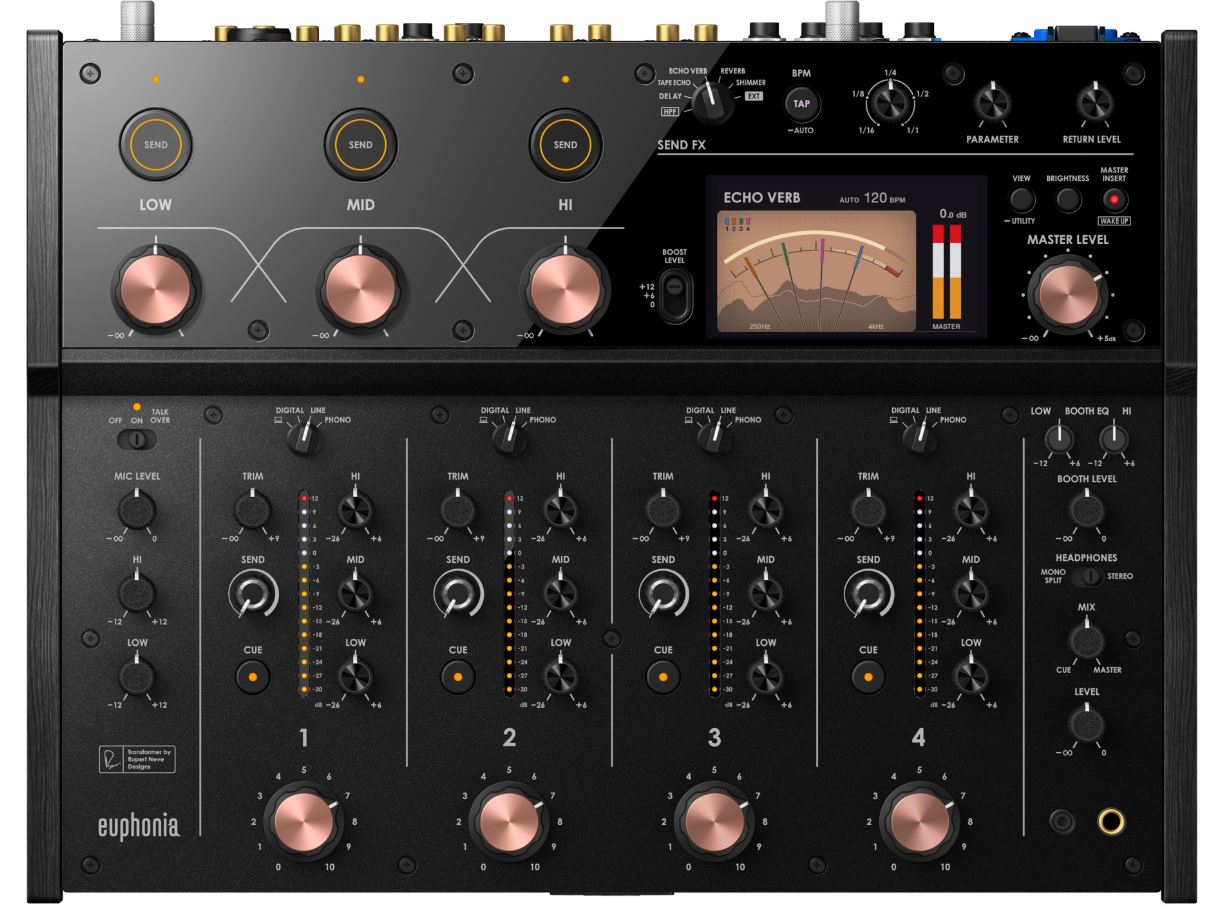The width and height of the screenshot is (1221, 907).
Task: Click the small black headphone jack
Action: click(x=1060, y=822)
